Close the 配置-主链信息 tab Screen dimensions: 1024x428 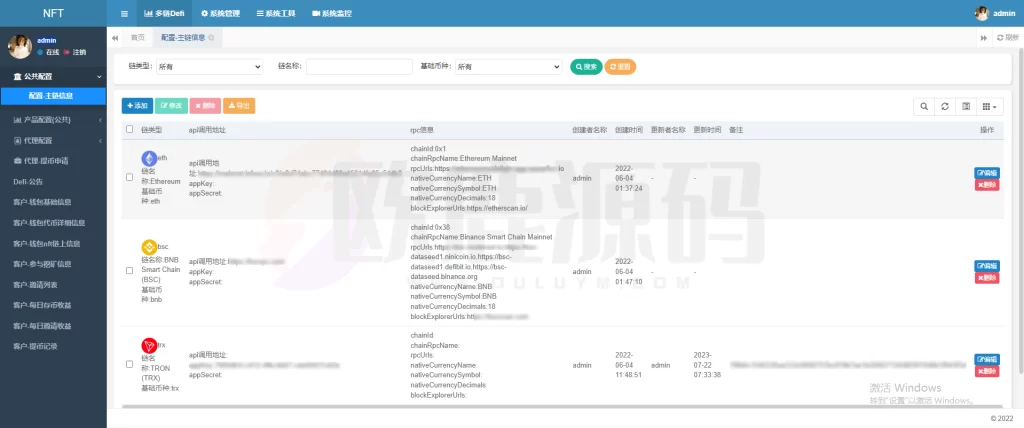(211, 38)
